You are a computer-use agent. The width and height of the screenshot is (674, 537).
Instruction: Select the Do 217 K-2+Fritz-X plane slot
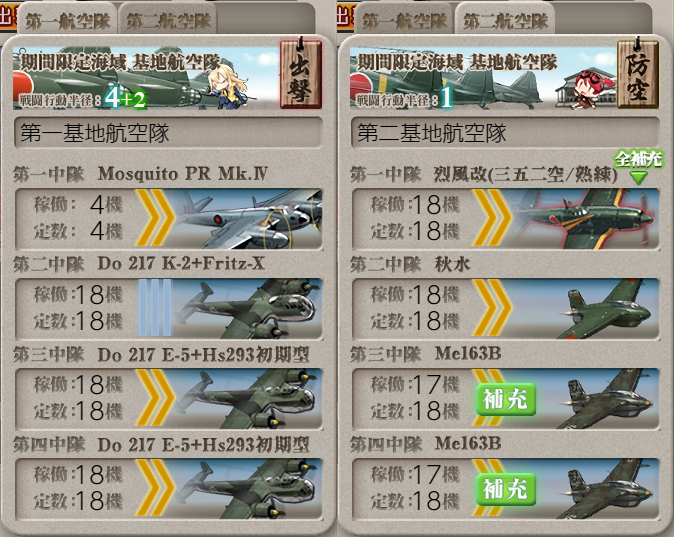(169, 309)
